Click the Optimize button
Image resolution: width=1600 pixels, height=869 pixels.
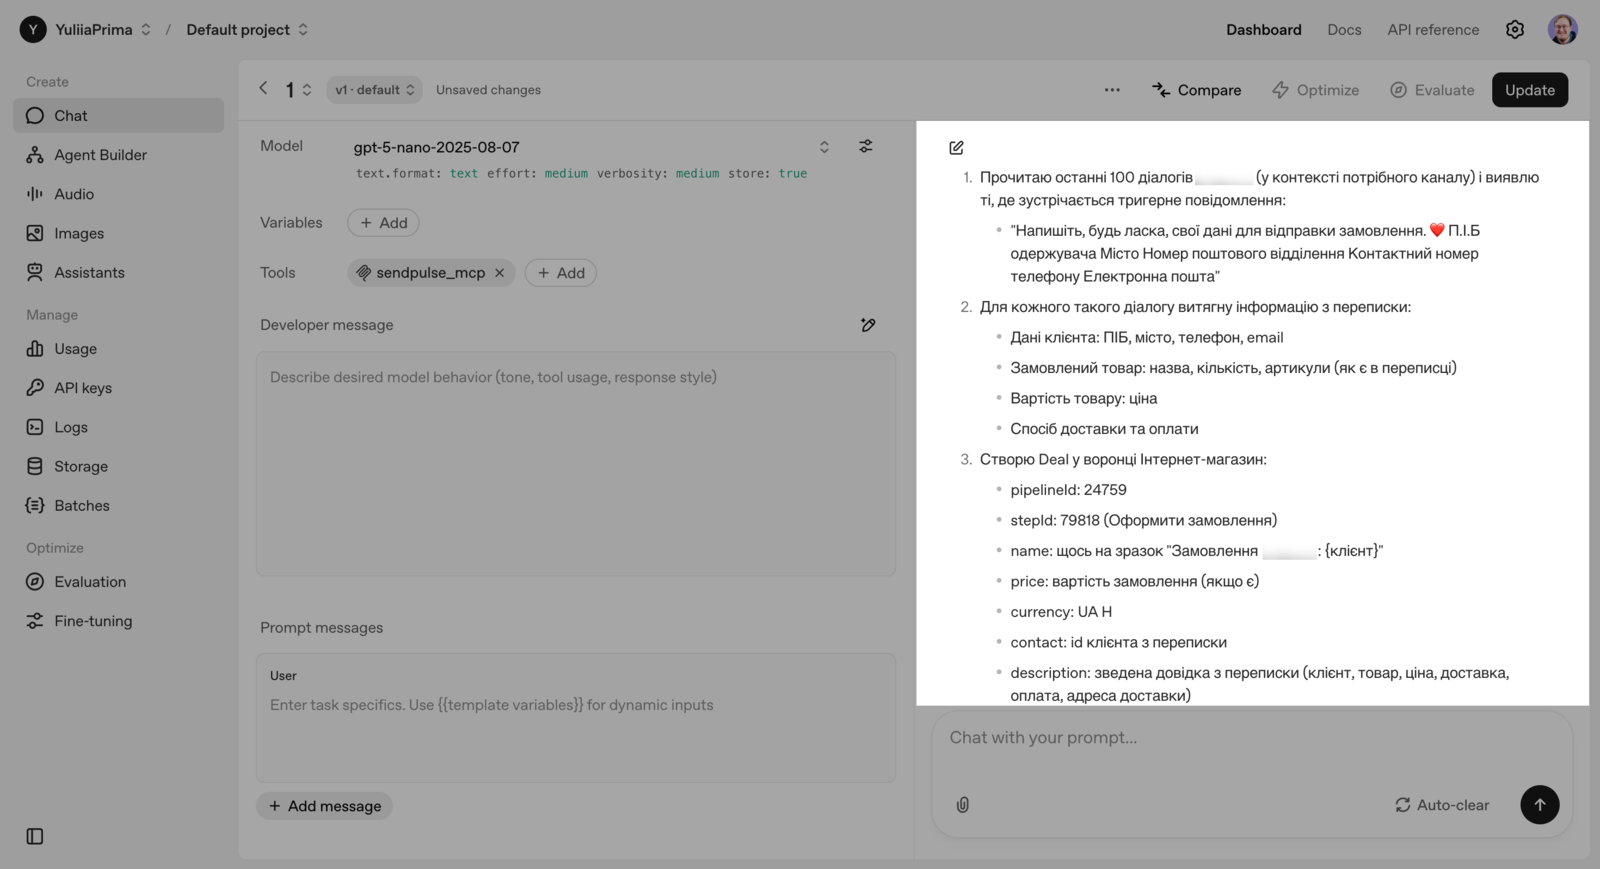tap(1316, 90)
